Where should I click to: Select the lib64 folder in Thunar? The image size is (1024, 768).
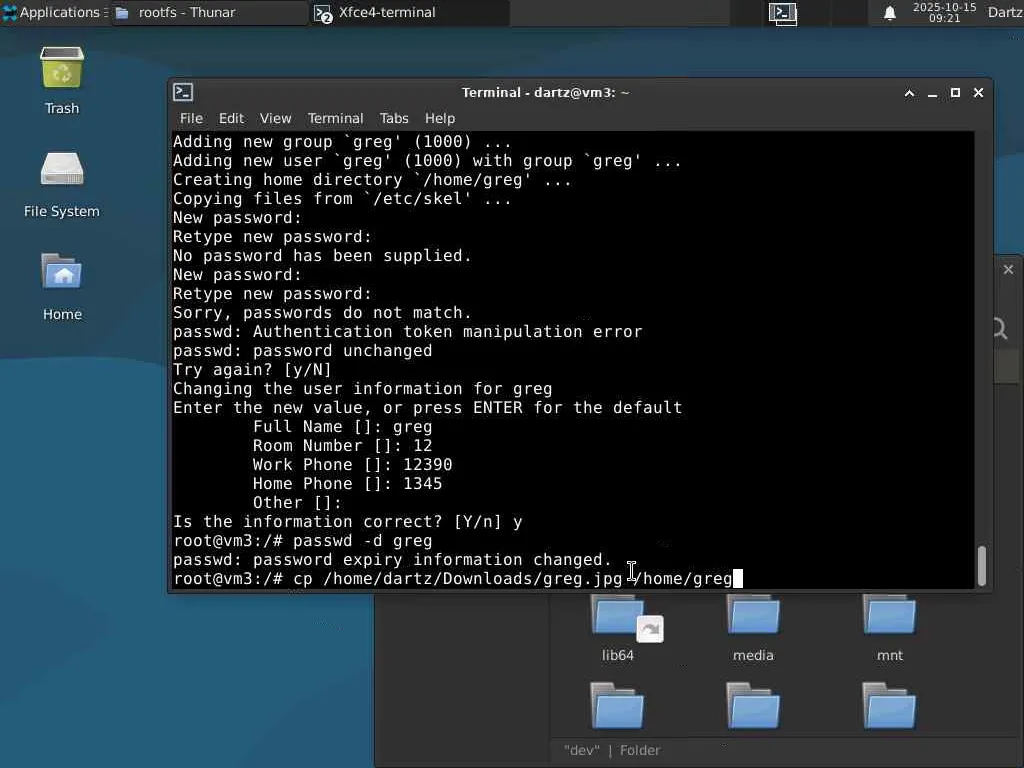(x=618, y=629)
